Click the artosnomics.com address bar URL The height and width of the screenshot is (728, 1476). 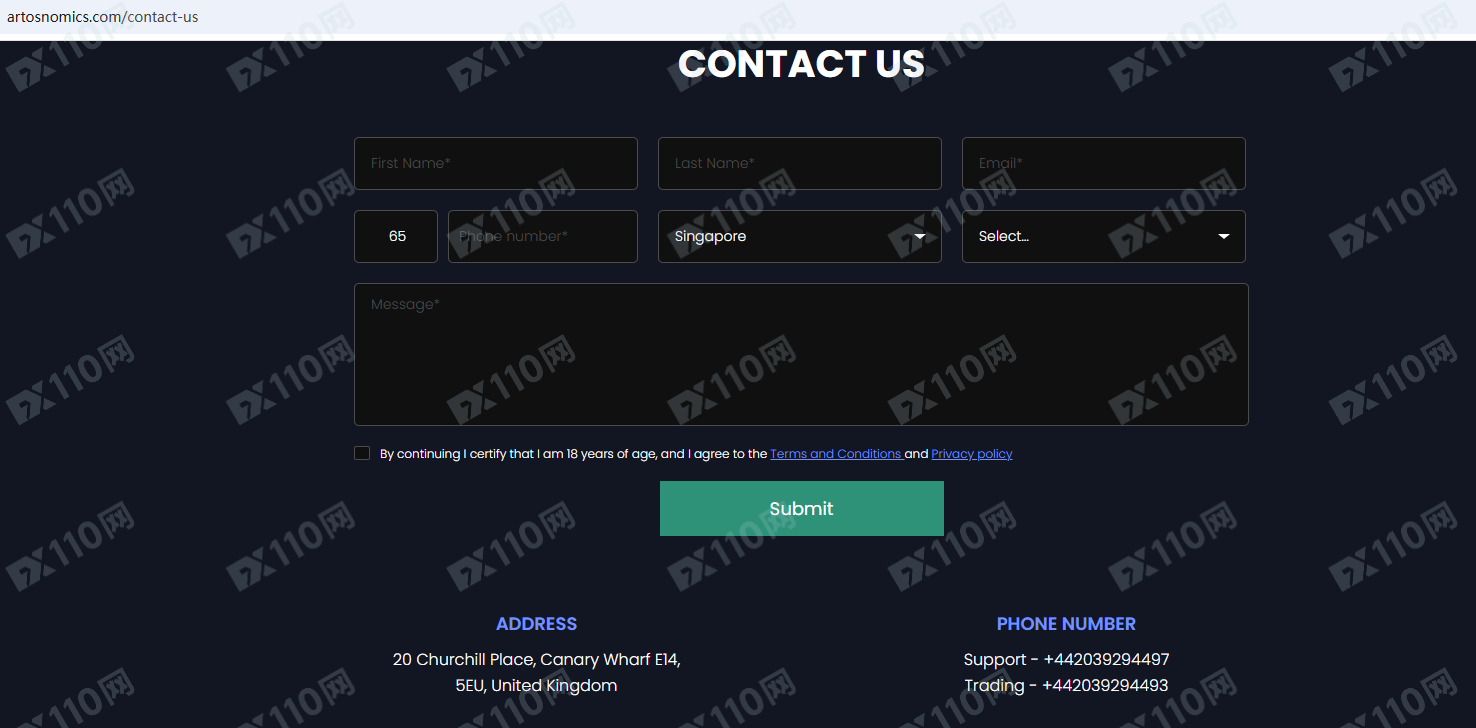(x=102, y=17)
